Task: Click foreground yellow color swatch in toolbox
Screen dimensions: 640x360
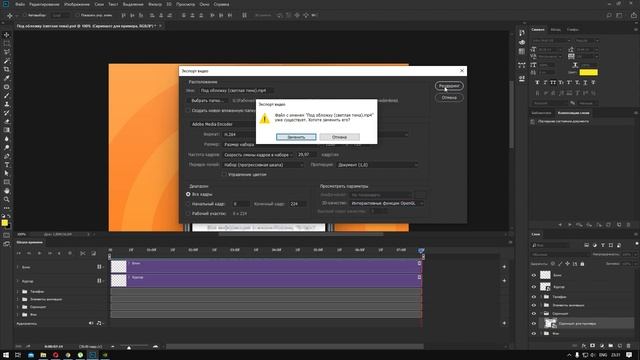Action: point(4,222)
